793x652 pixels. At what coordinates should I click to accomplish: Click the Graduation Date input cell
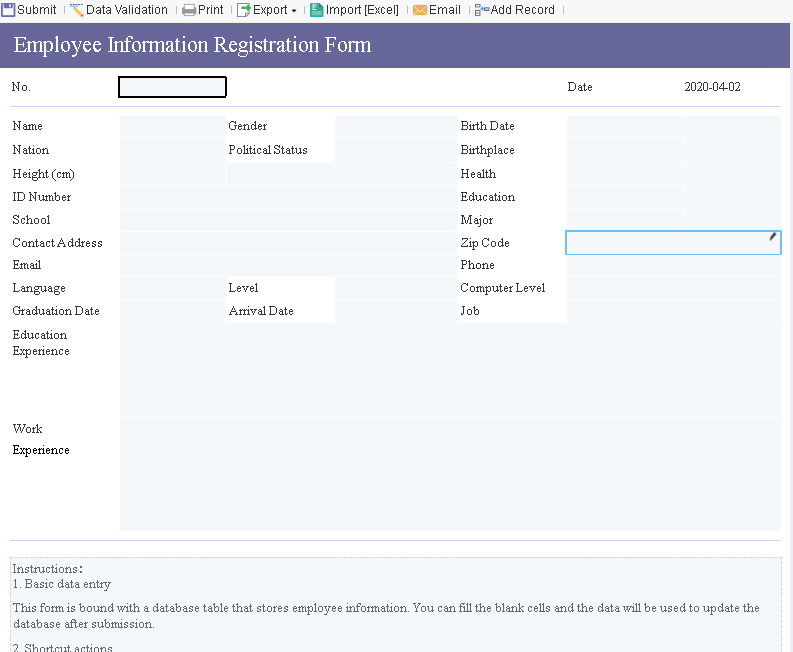click(x=172, y=311)
